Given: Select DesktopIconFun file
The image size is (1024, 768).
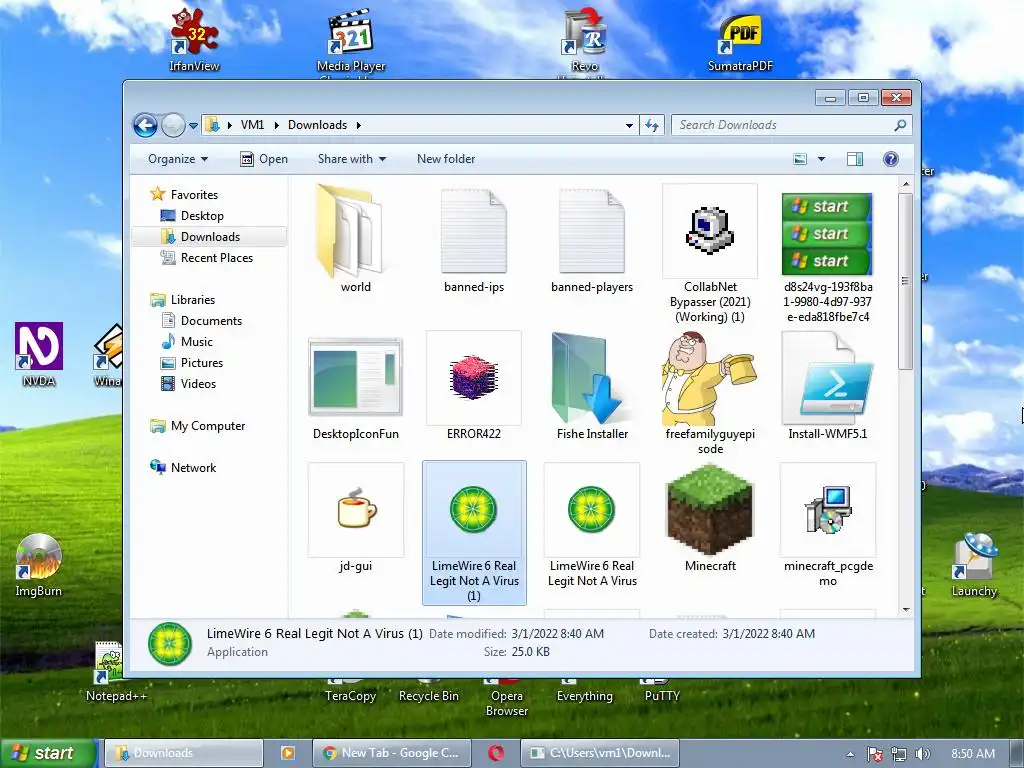Looking at the screenshot, I should (x=355, y=386).
